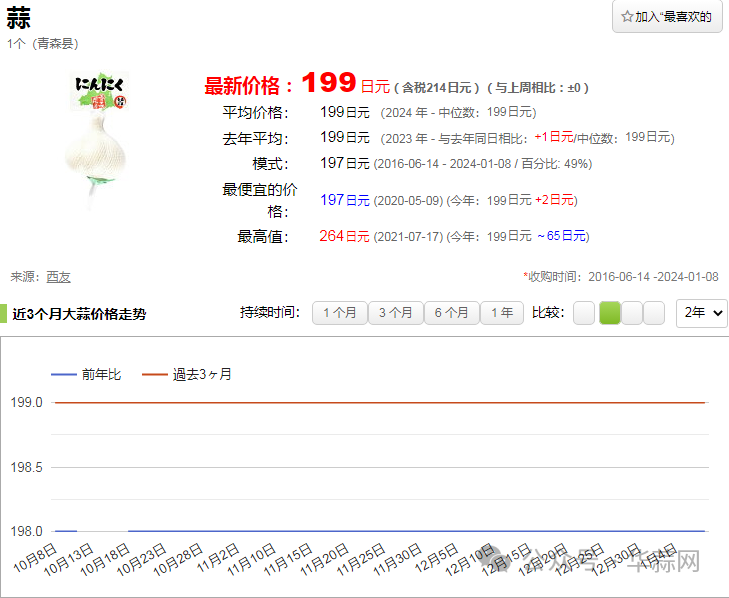Toggle the 前年比 legend entry
The image size is (729, 598).
tap(86, 374)
